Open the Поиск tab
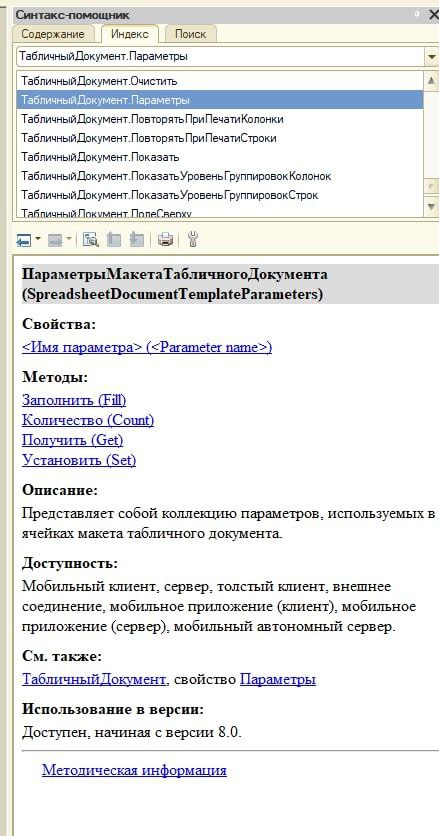The width and height of the screenshot is (439, 836). tap(190, 34)
